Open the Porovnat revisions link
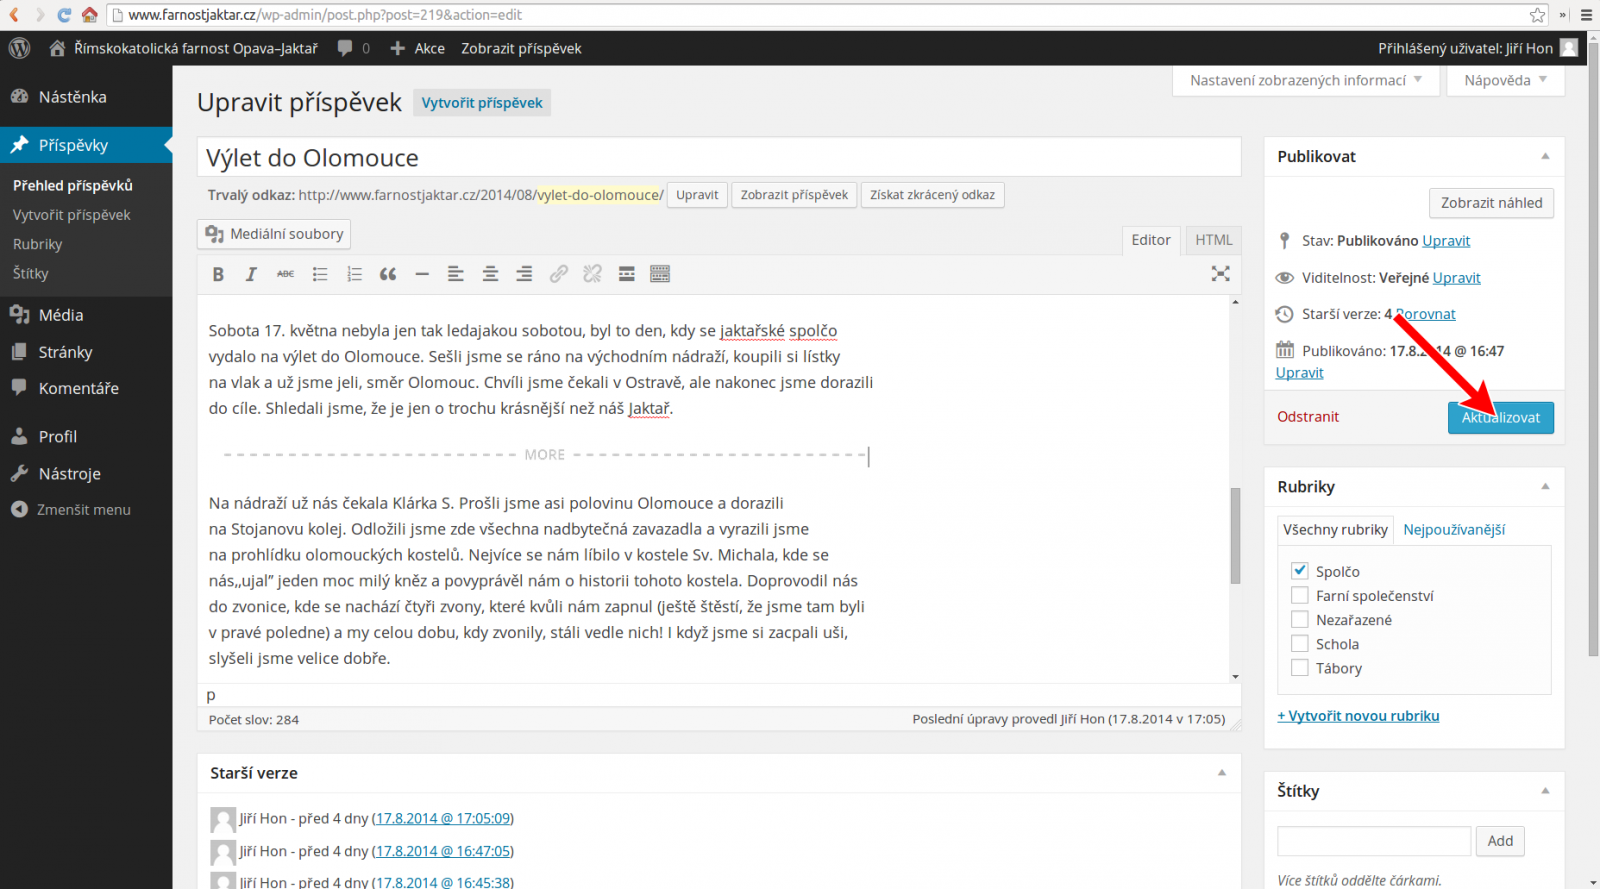This screenshot has height=889, width=1600. point(1425,314)
